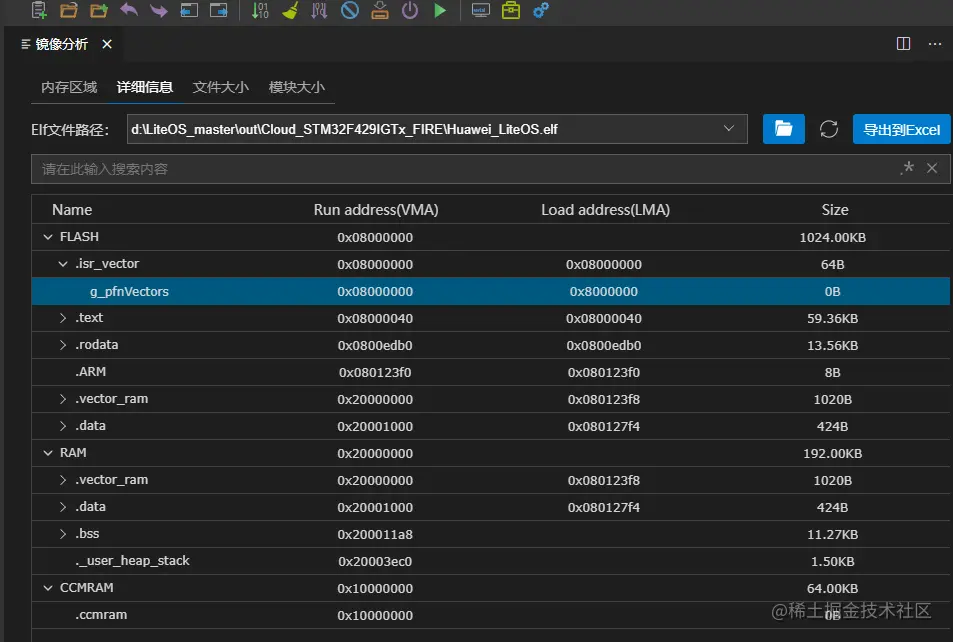This screenshot has width=953, height=642.
Task: Click the orange folder icon with green star
Action: [x=98, y=10]
